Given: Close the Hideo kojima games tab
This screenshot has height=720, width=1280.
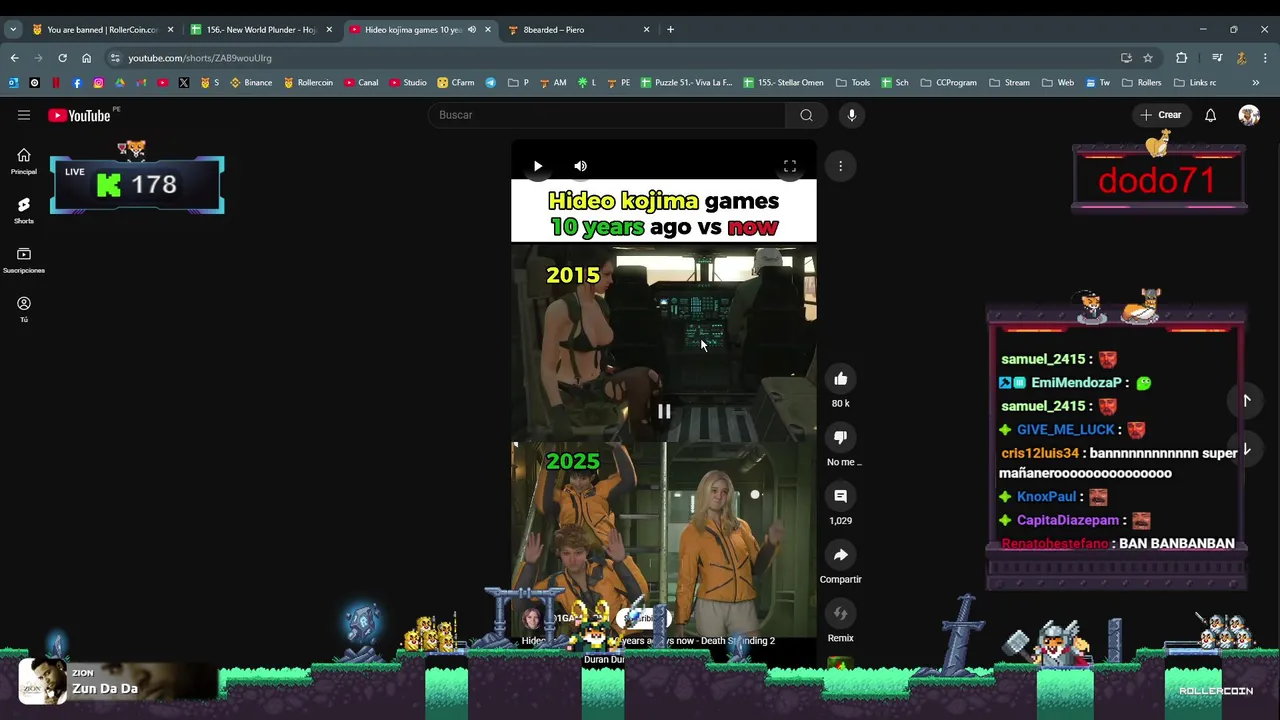Looking at the screenshot, I should pyautogui.click(x=488, y=30).
